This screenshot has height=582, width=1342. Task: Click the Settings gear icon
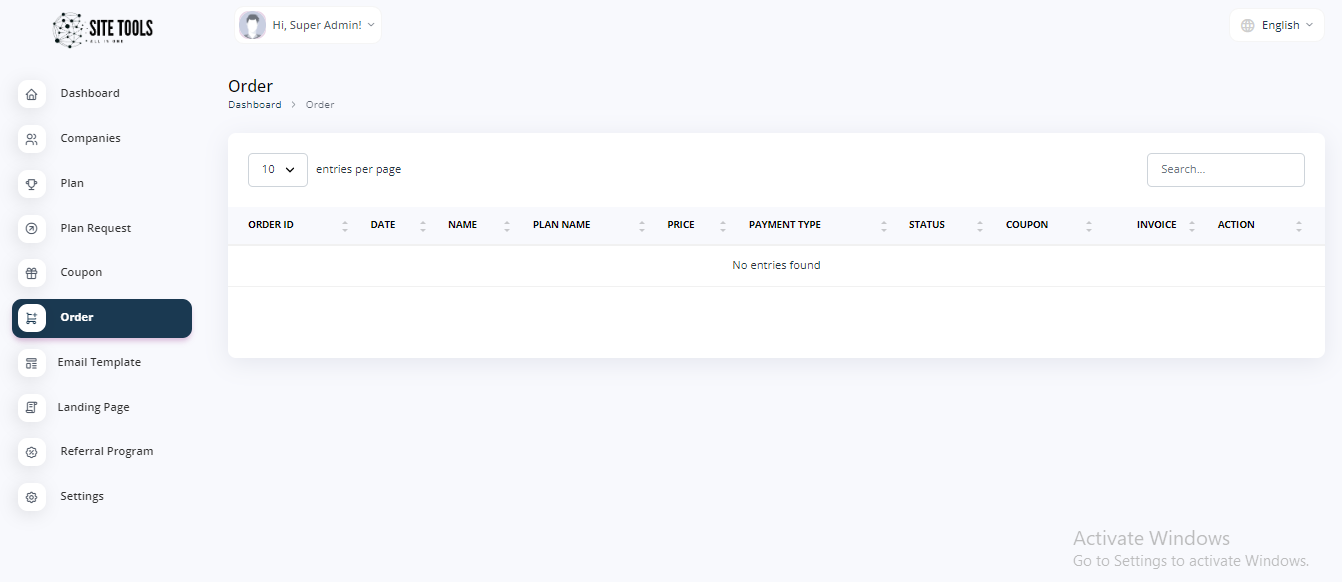coord(32,497)
